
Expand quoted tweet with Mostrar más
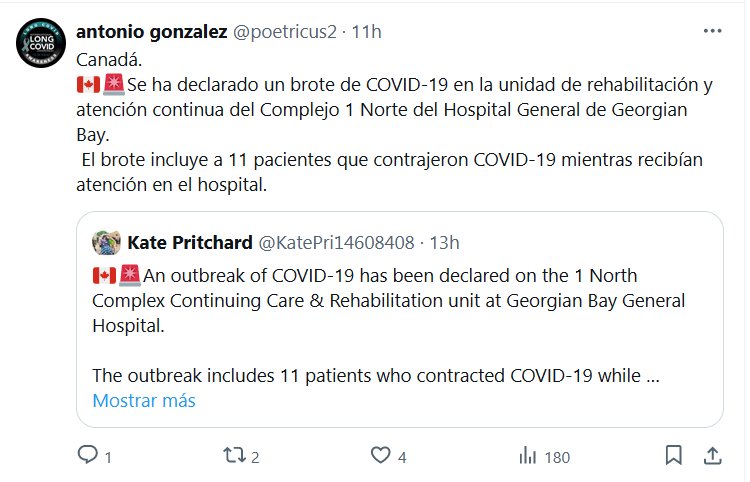point(144,401)
